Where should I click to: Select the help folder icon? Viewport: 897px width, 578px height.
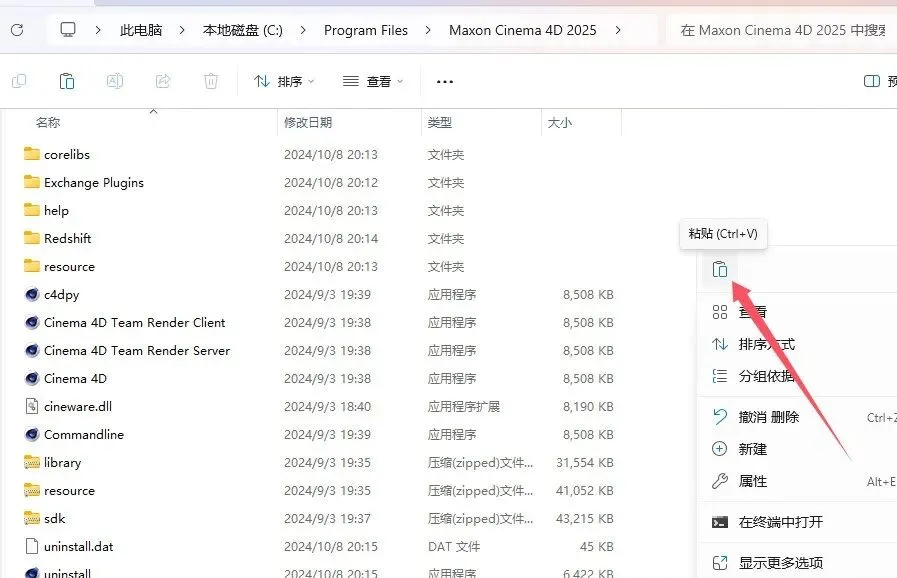pyautogui.click(x=32, y=210)
